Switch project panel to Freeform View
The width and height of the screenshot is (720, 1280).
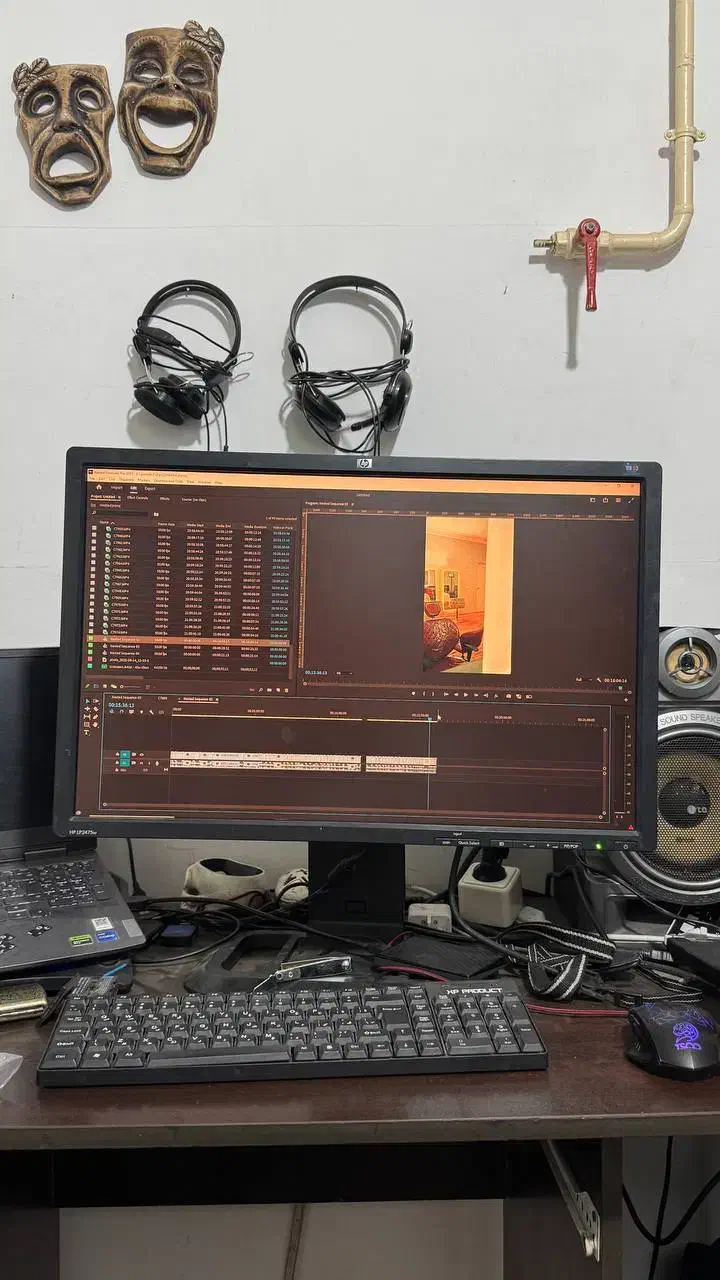(113, 686)
